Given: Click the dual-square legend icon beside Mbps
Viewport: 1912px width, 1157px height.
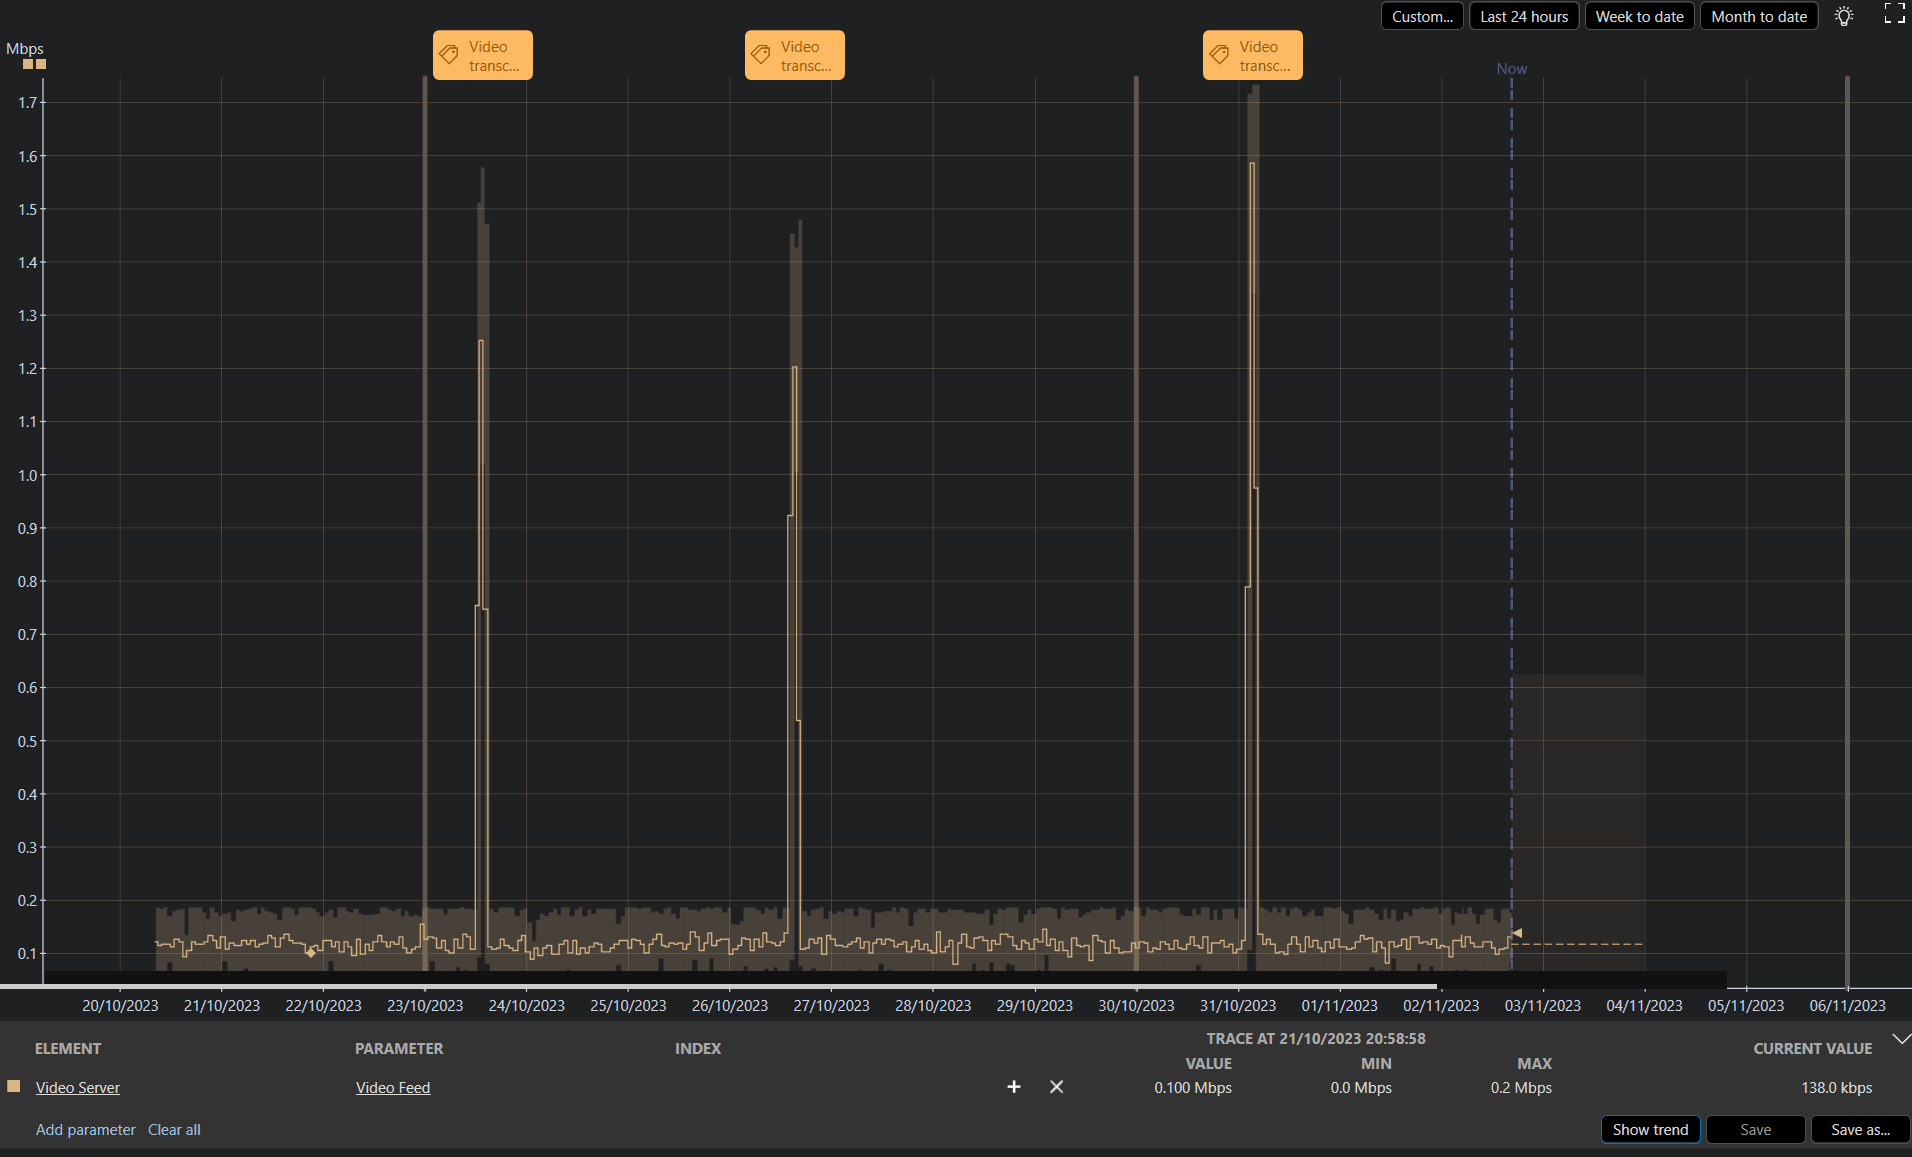Looking at the screenshot, I should pyautogui.click(x=34, y=64).
